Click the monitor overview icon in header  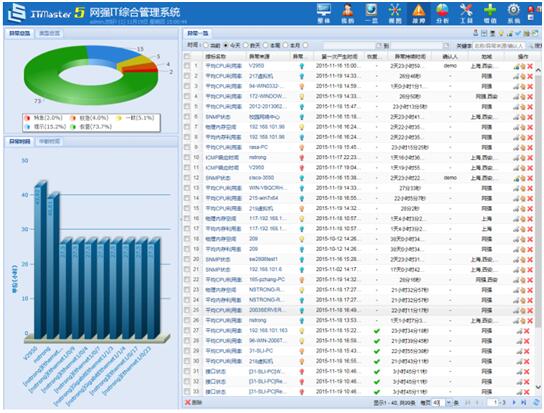click(x=324, y=13)
